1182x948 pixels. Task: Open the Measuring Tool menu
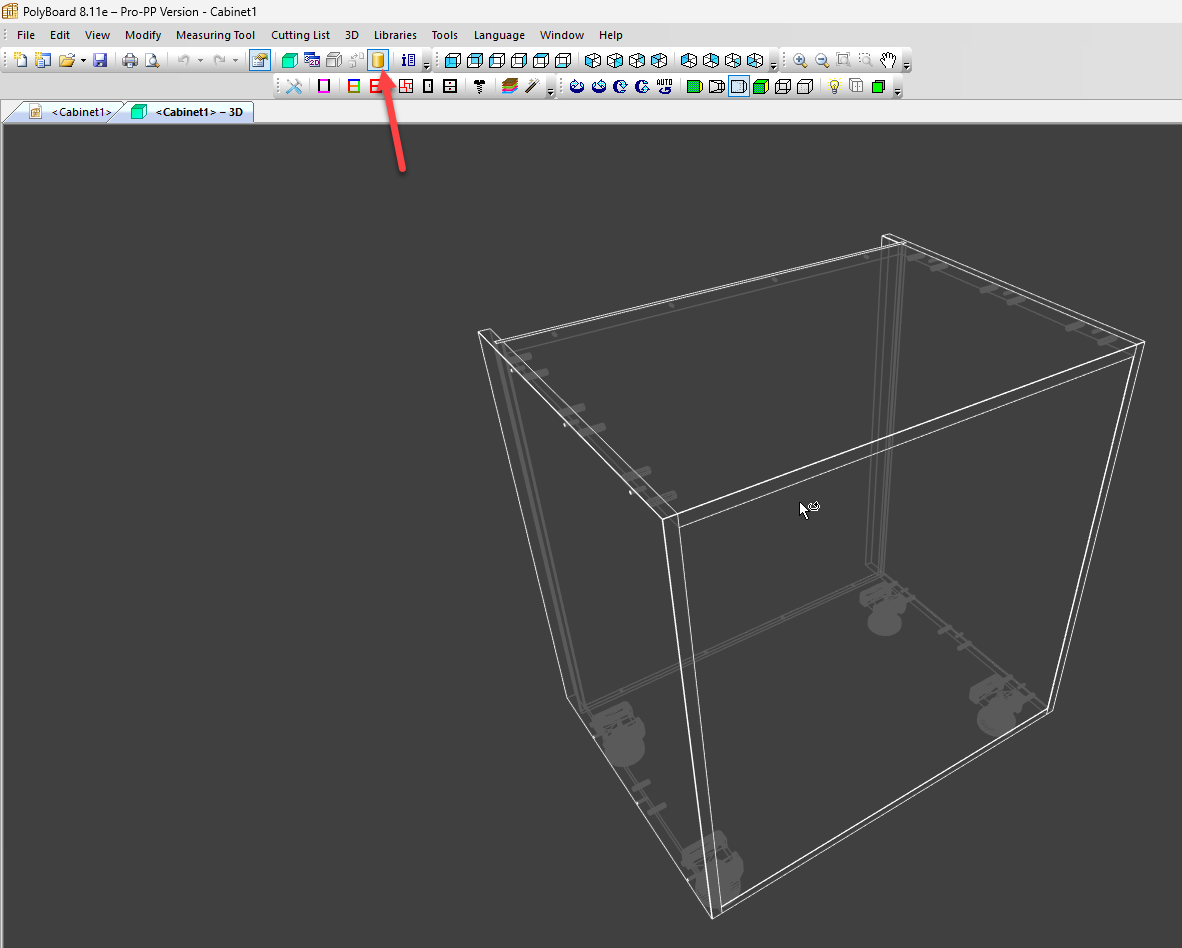216,35
